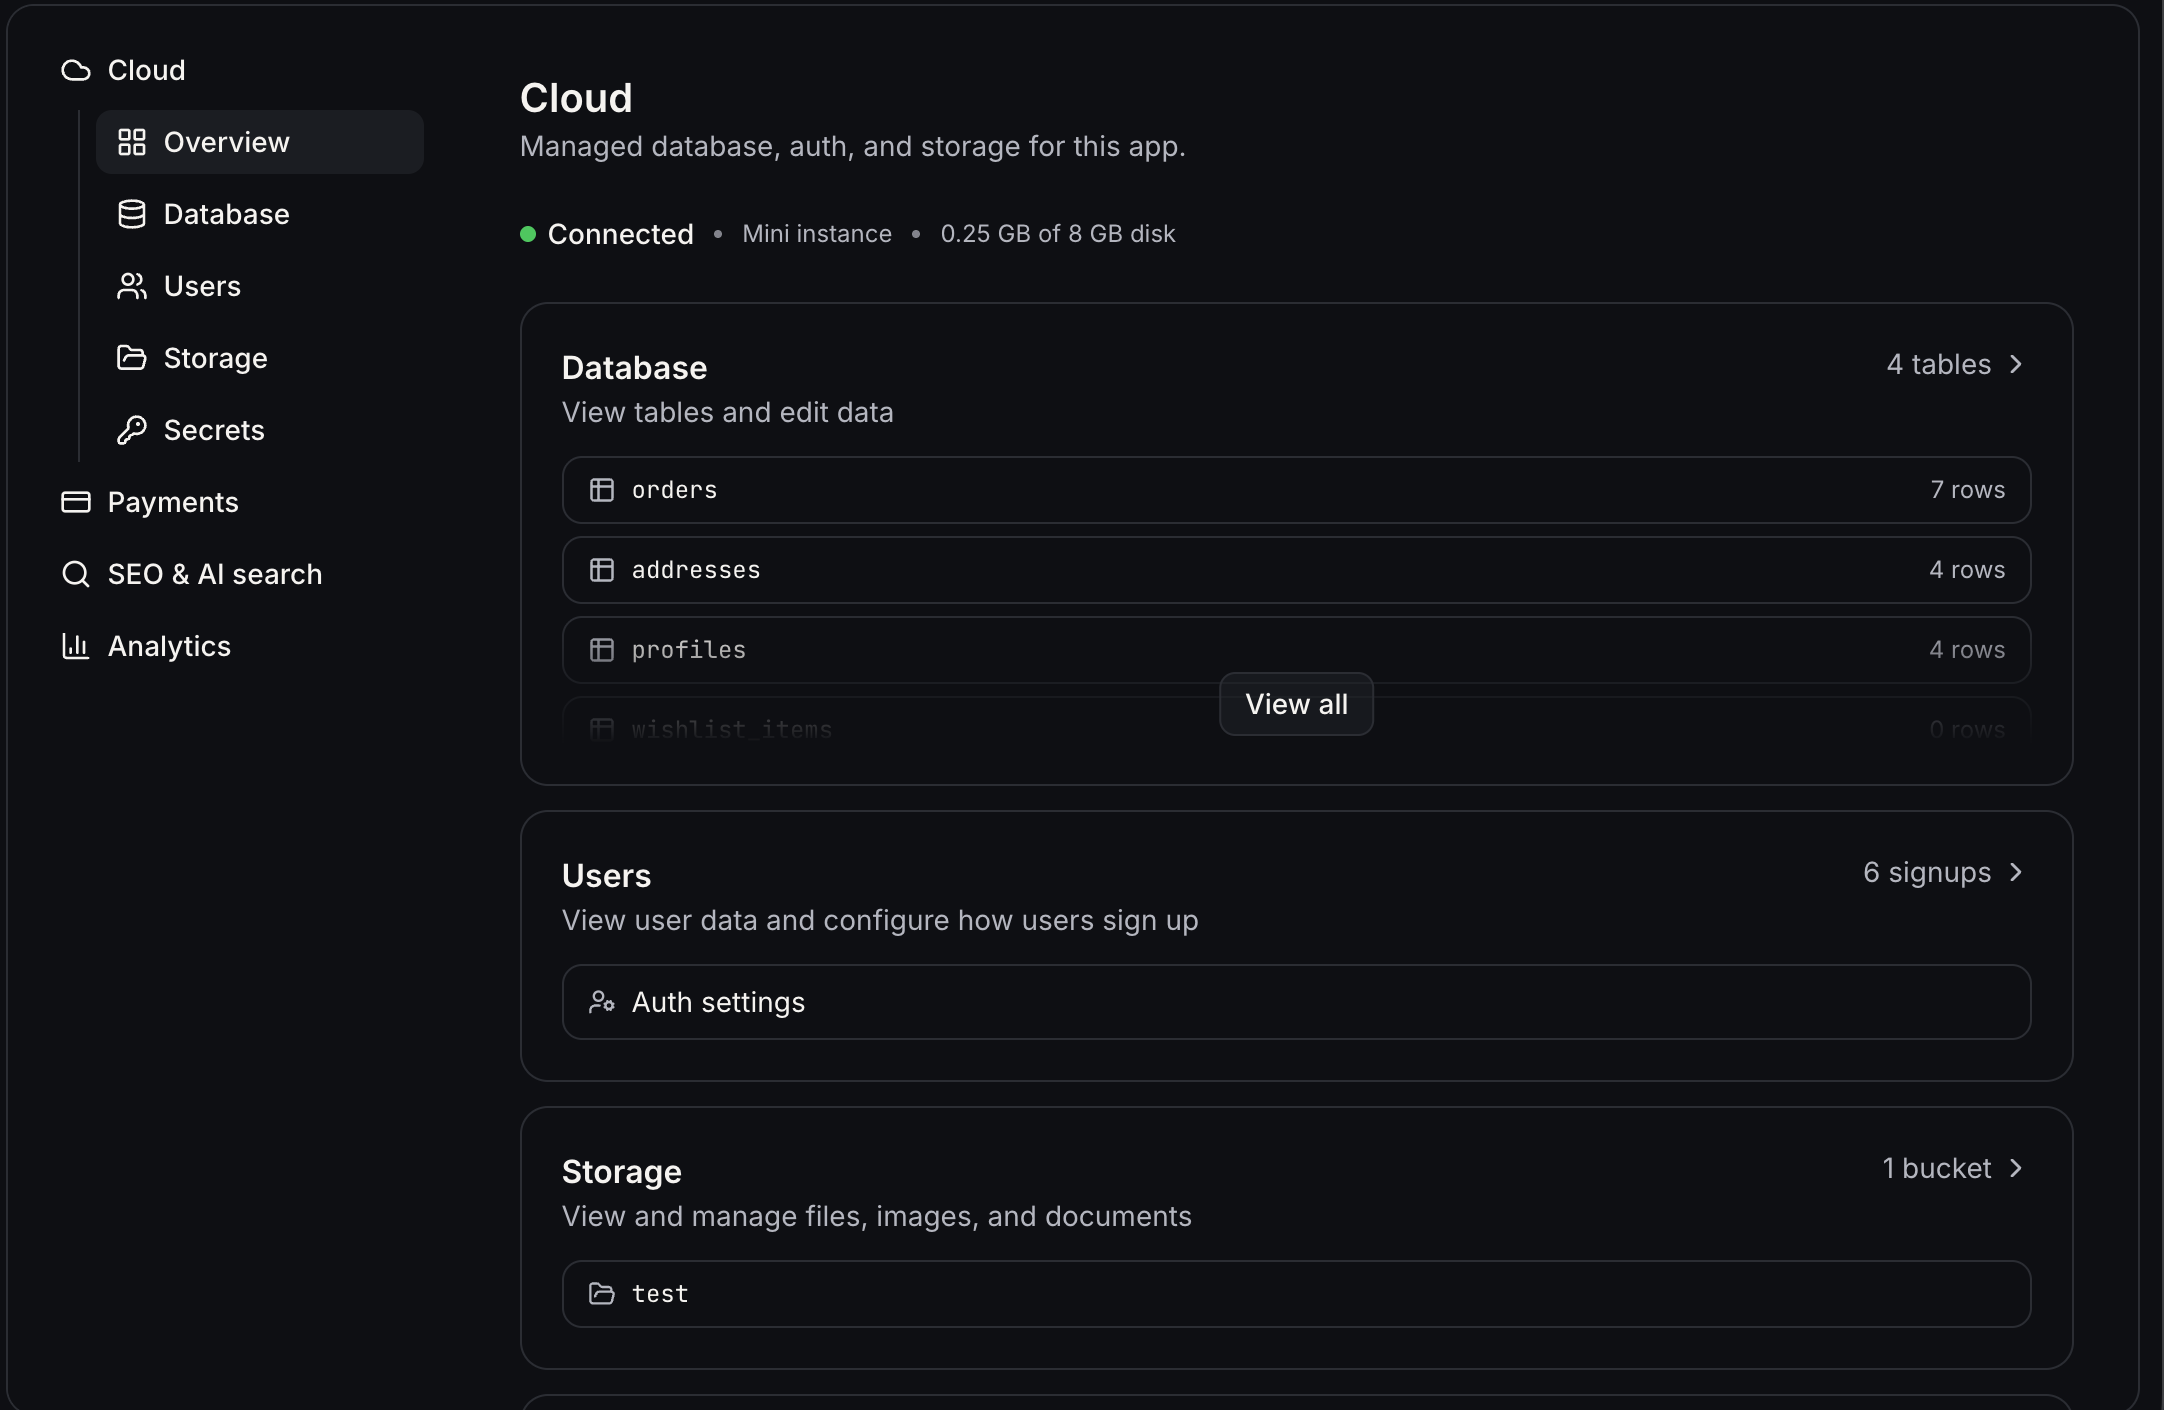Click the Database cylinder icon in the sidebar
The width and height of the screenshot is (2164, 1410).
point(132,214)
